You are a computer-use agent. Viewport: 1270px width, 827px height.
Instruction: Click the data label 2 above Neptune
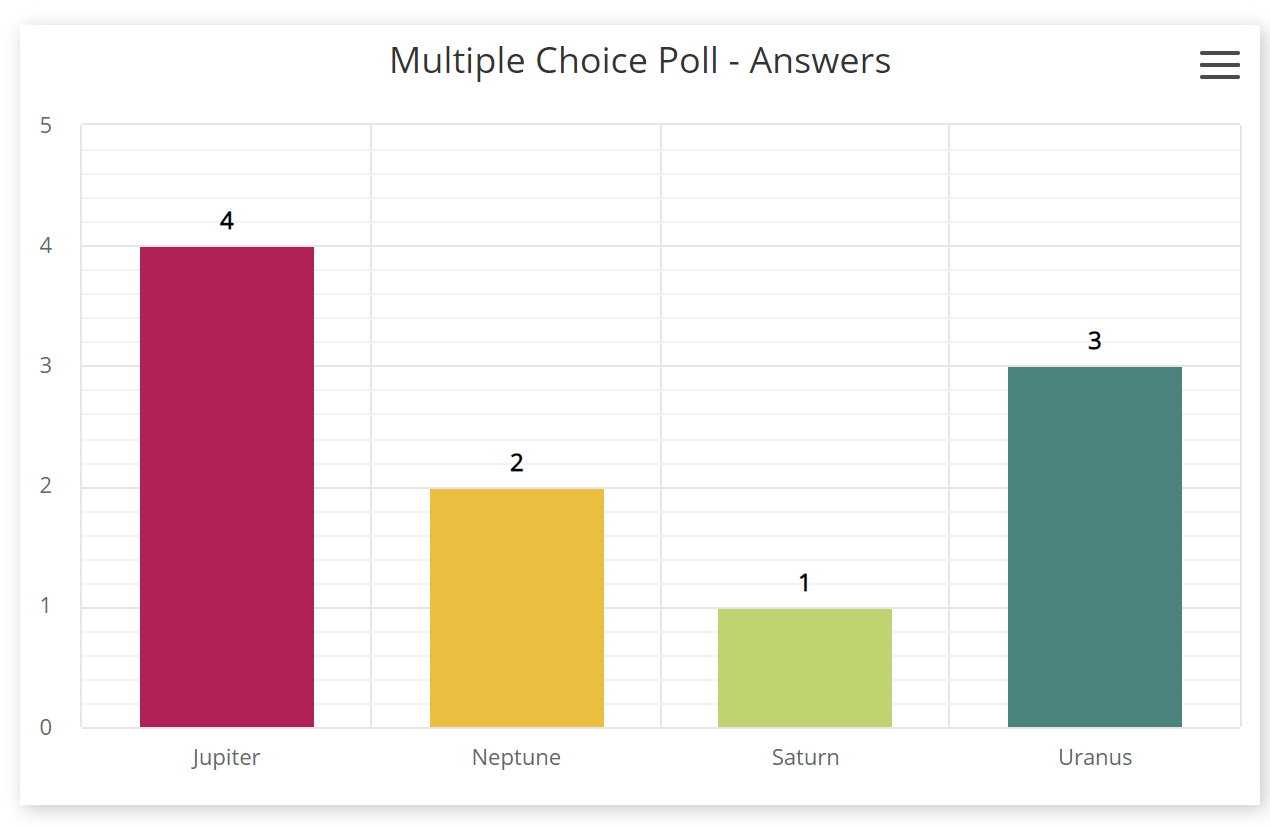[x=517, y=463]
